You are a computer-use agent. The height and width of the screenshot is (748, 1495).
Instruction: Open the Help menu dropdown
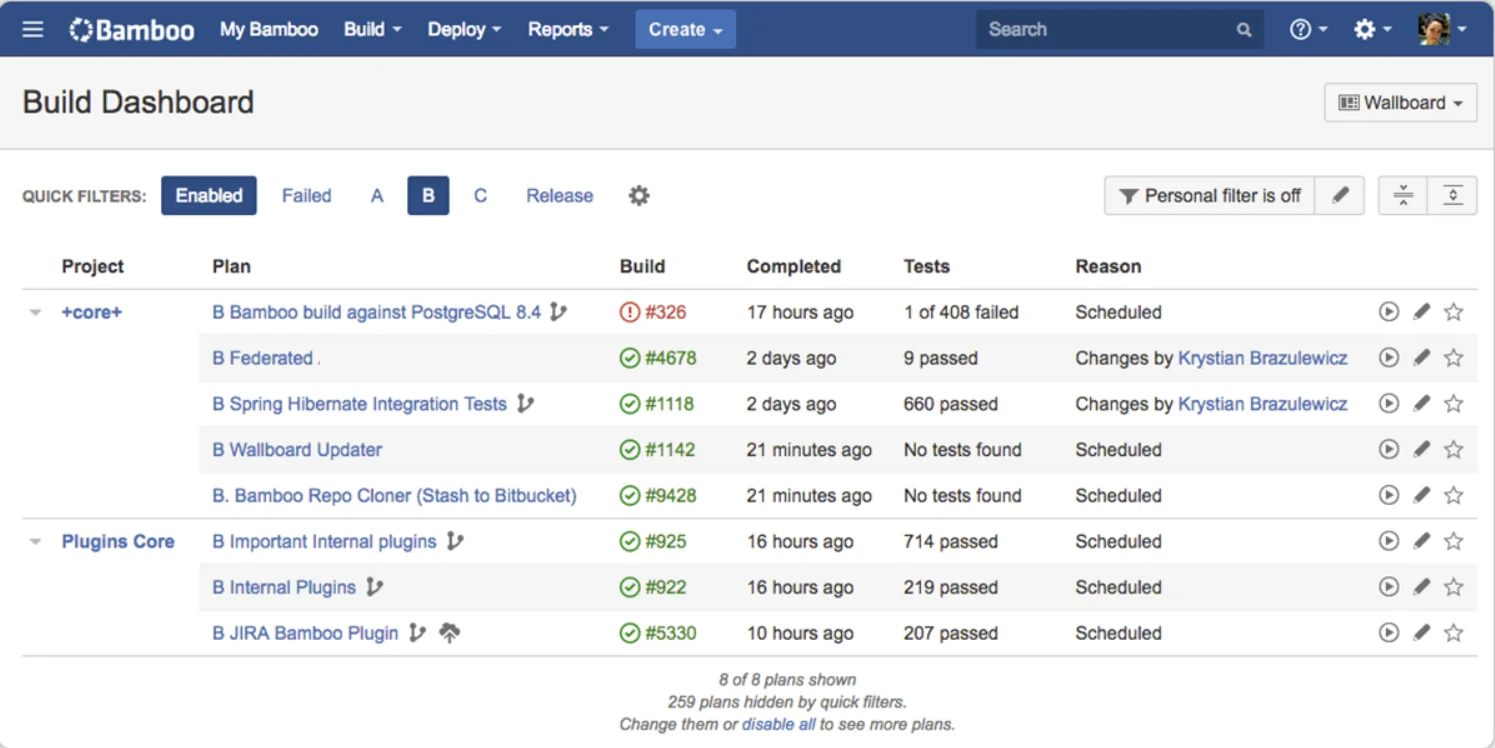click(x=1309, y=29)
